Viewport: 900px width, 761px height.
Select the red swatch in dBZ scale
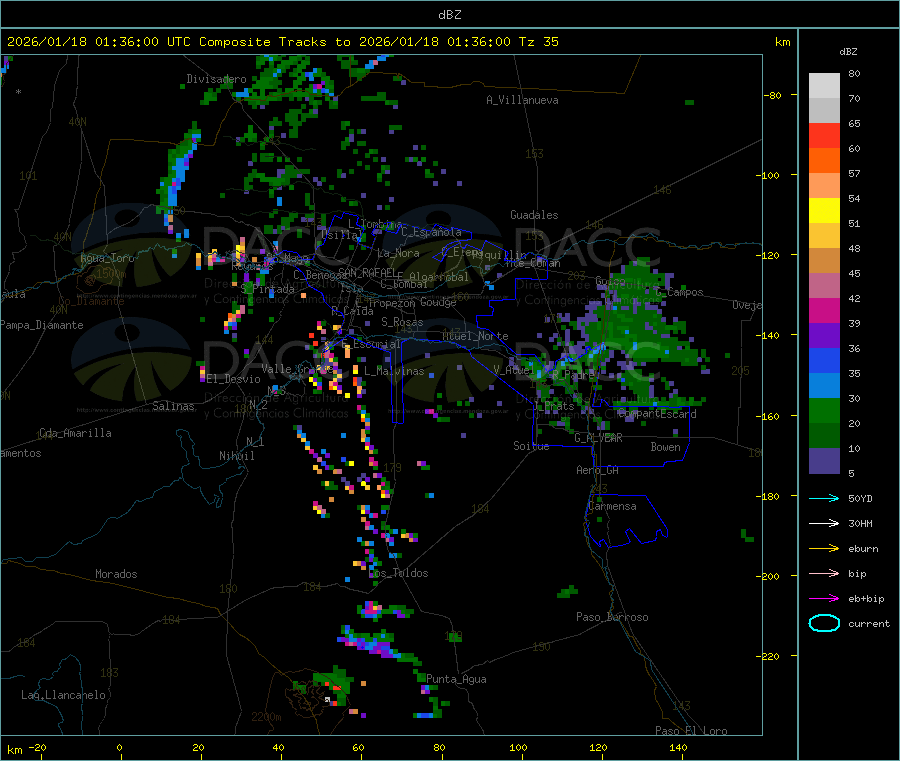[x=824, y=135]
